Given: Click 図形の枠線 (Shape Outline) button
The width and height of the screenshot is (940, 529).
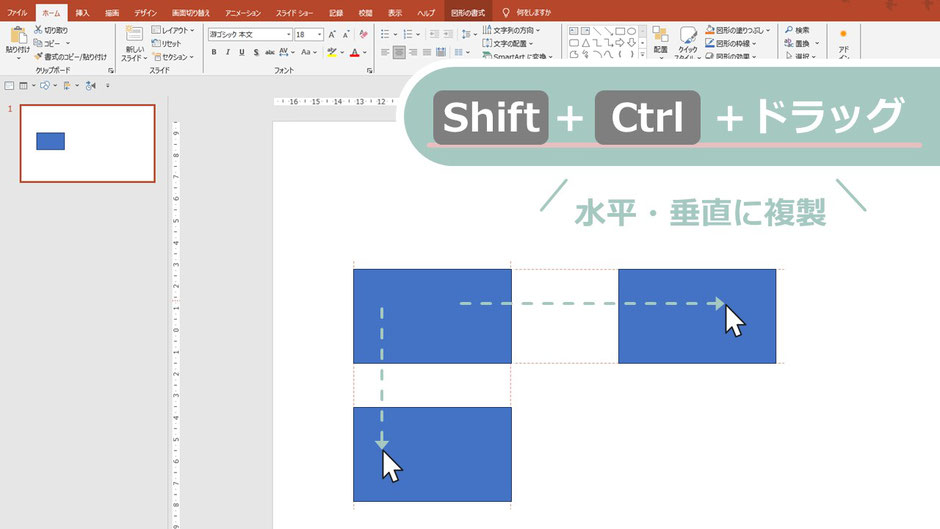Looking at the screenshot, I should [731, 43].
